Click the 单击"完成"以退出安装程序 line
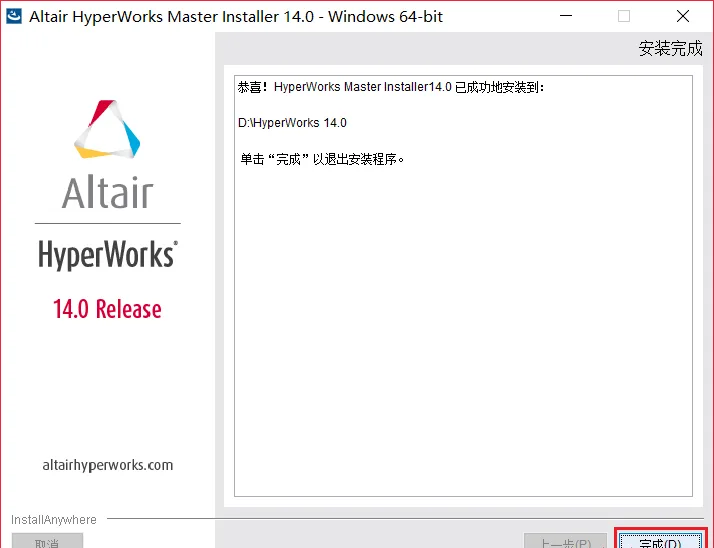This screenshot has width=714, height=548. pyautogui.click(x=322, y=159)
